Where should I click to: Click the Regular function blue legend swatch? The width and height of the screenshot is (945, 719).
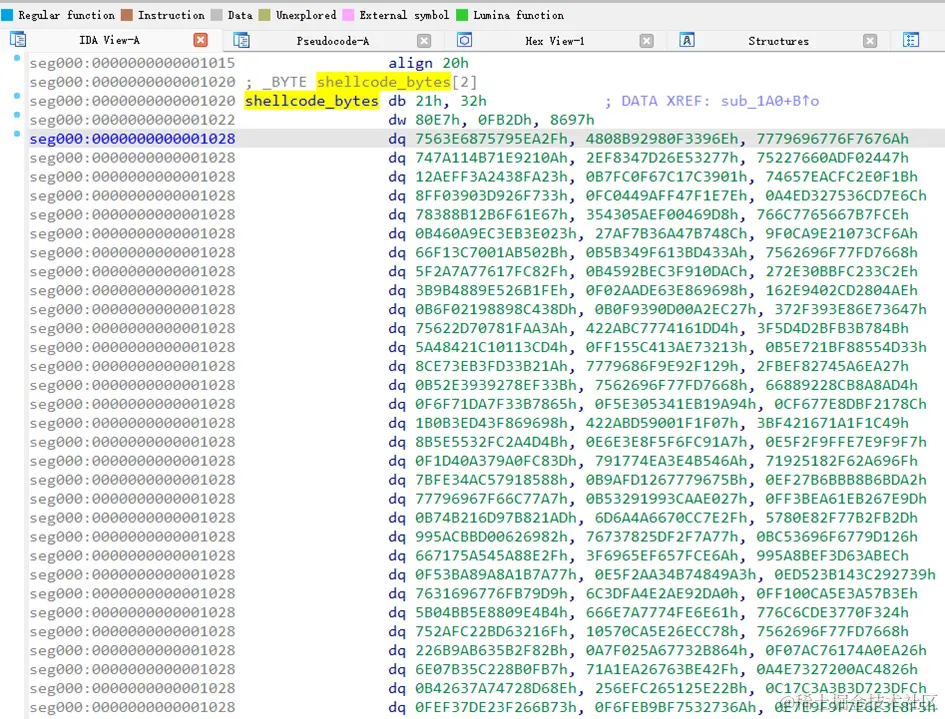click(7, 15)
